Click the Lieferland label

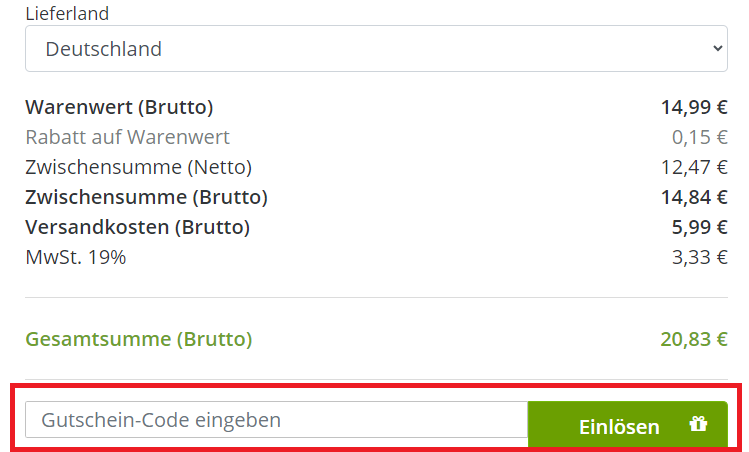tap(67, 14)
